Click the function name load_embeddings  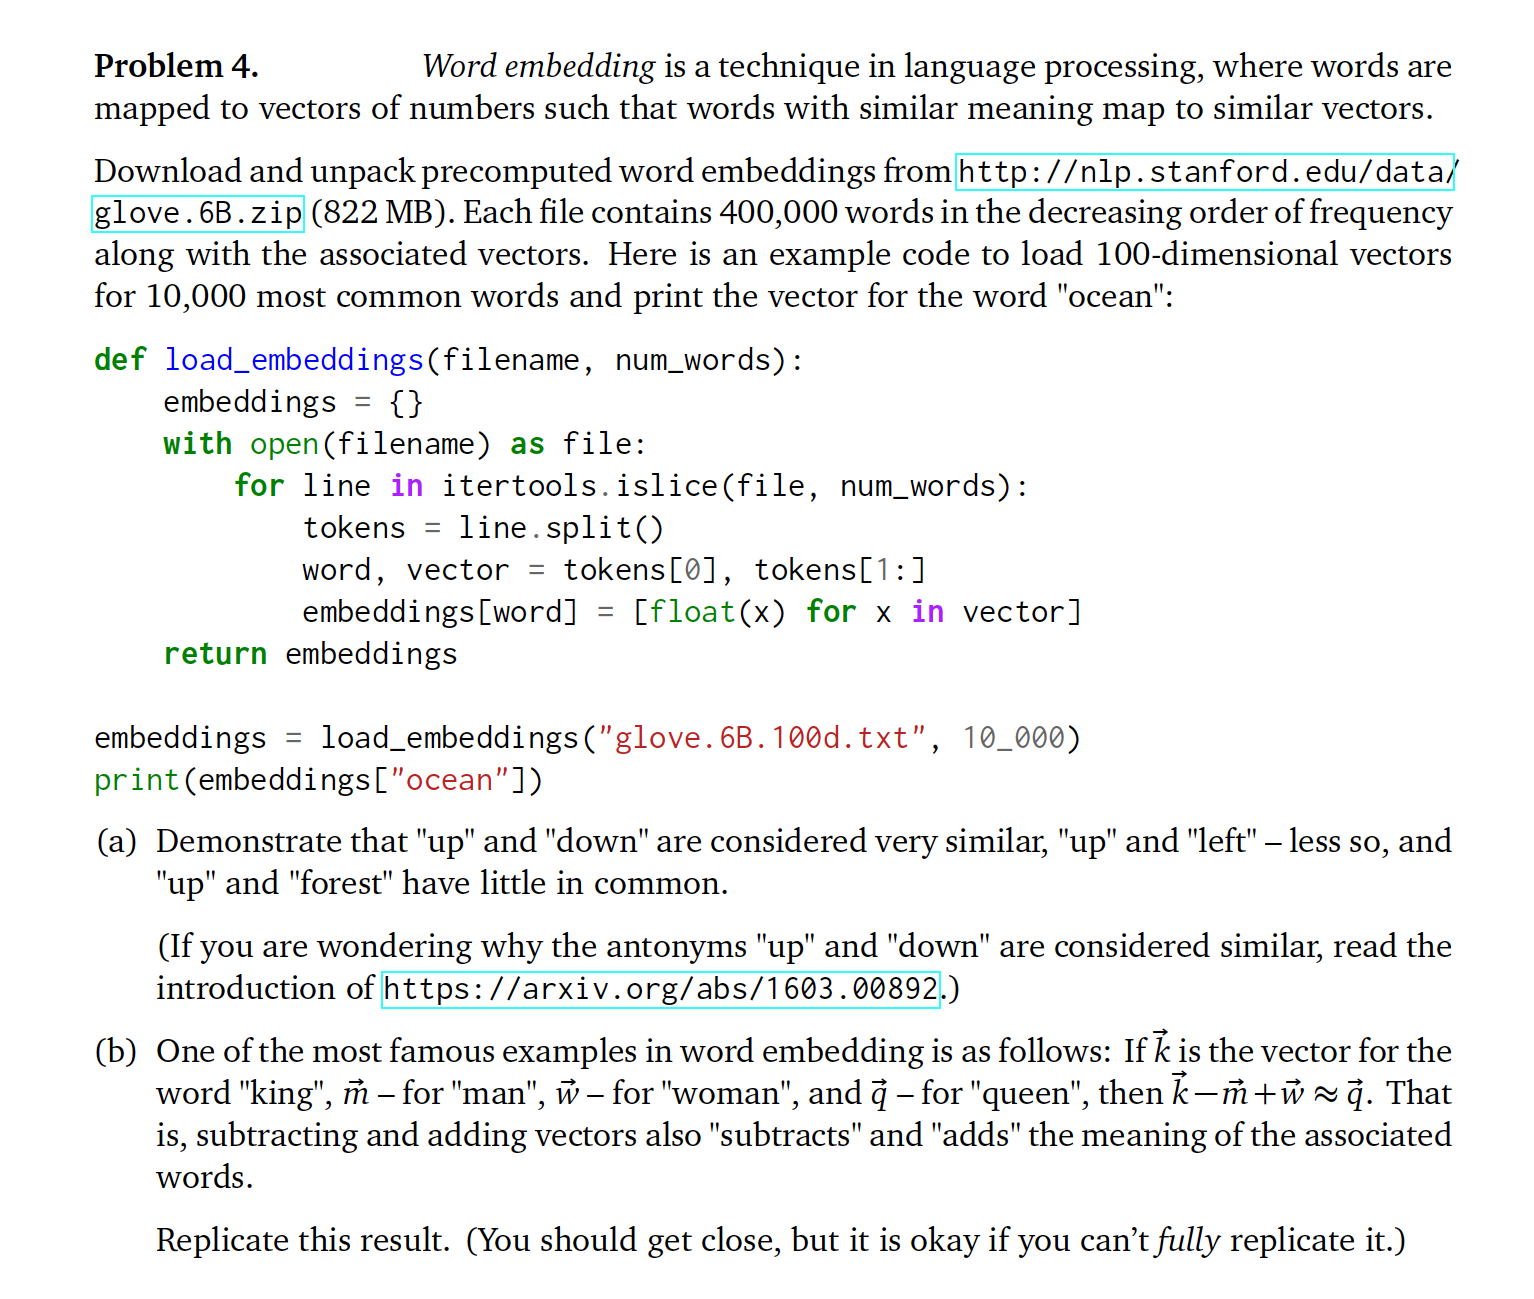[x=293, y=359]
